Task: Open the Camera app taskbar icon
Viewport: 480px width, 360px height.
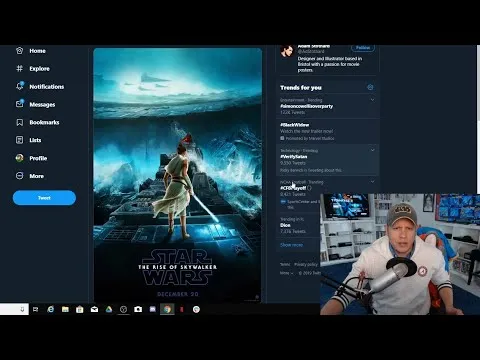Action: click(138, 309)
